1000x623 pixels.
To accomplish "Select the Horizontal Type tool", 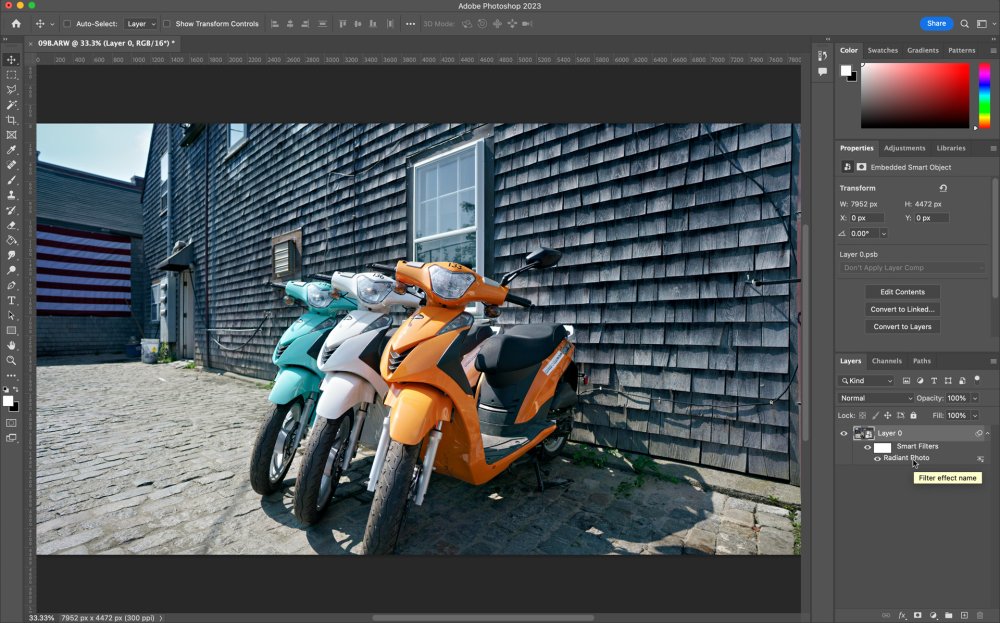I will [x=11, y=300].
